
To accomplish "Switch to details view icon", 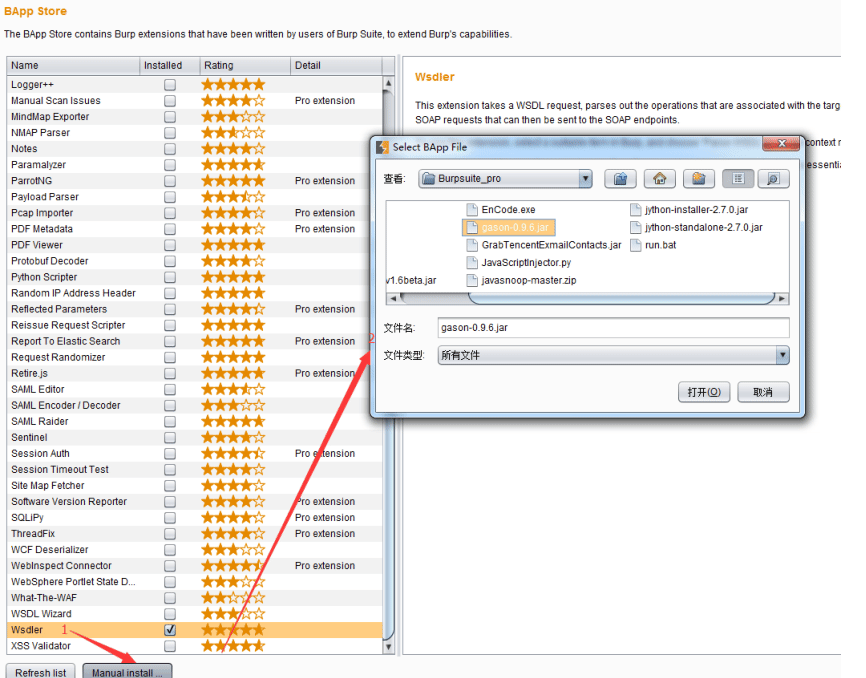I will click(x=773, y=178).
